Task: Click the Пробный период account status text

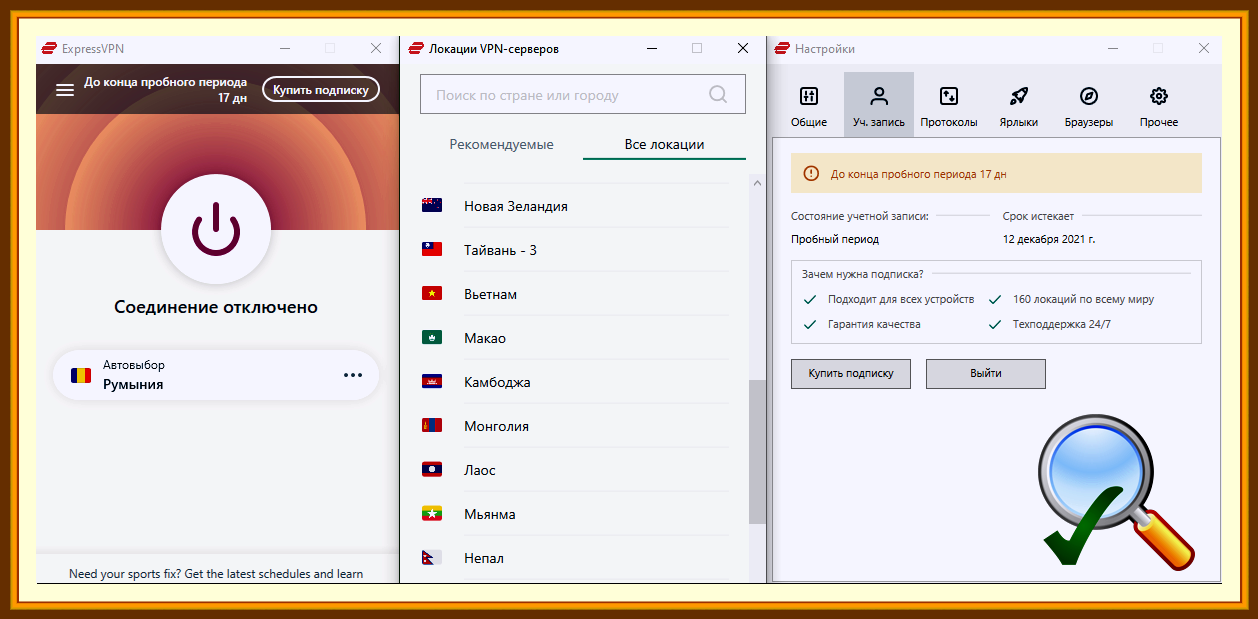Action: (834, 240)
